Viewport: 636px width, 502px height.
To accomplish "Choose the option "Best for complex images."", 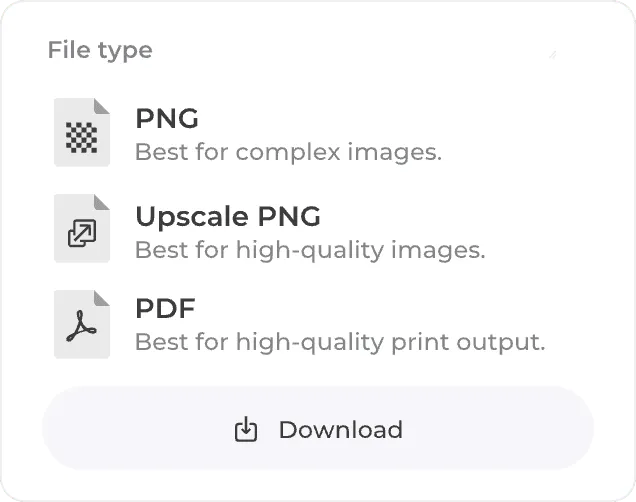I will (288, 152).
